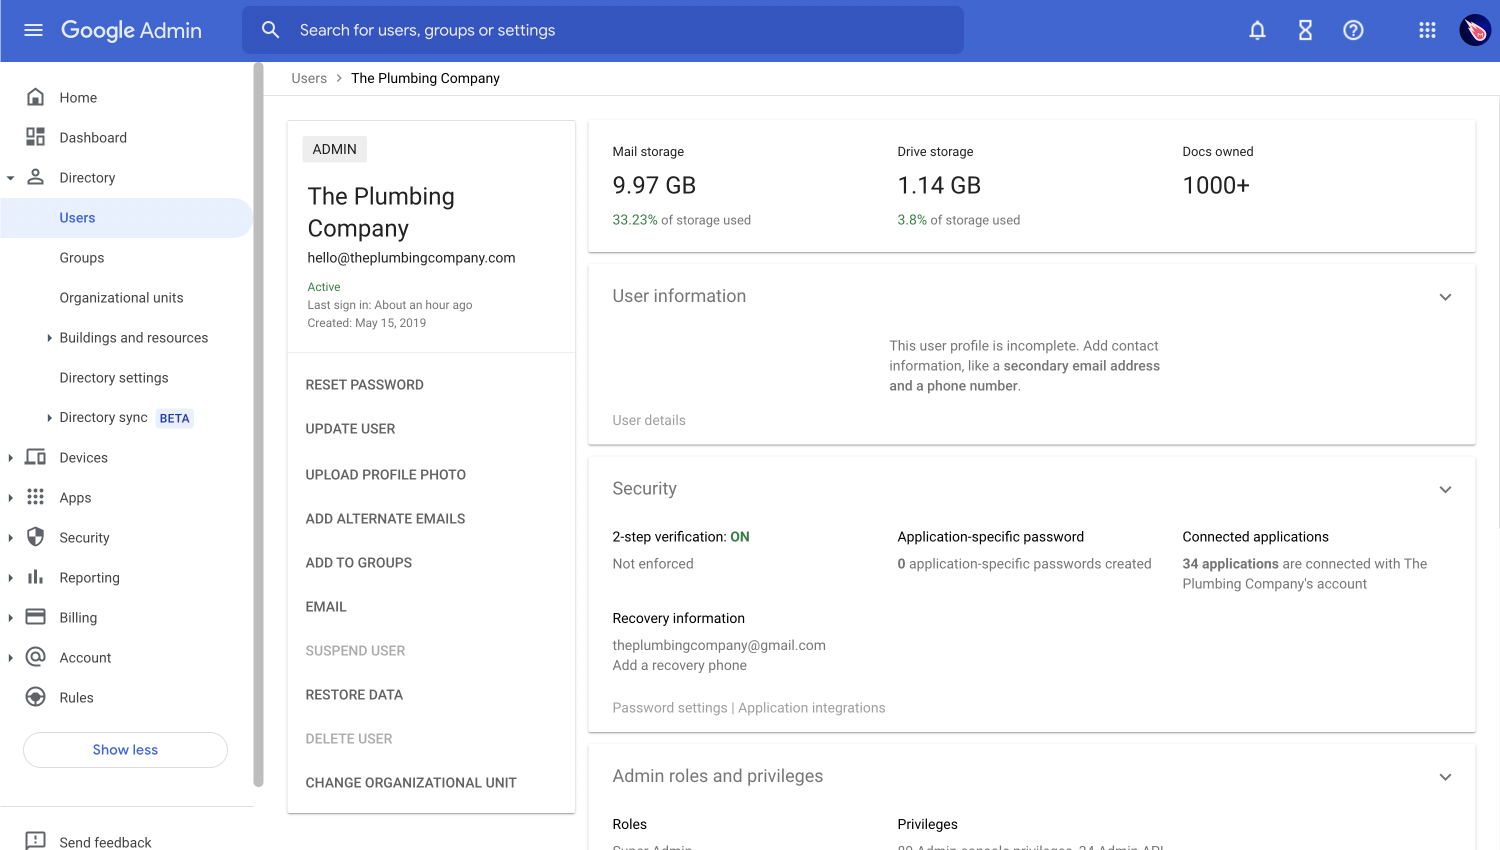The height and width of the screenshot is (850, 1500).
Task: Click email hello@theplumbingcompany.com
Action: click(411, 258)
